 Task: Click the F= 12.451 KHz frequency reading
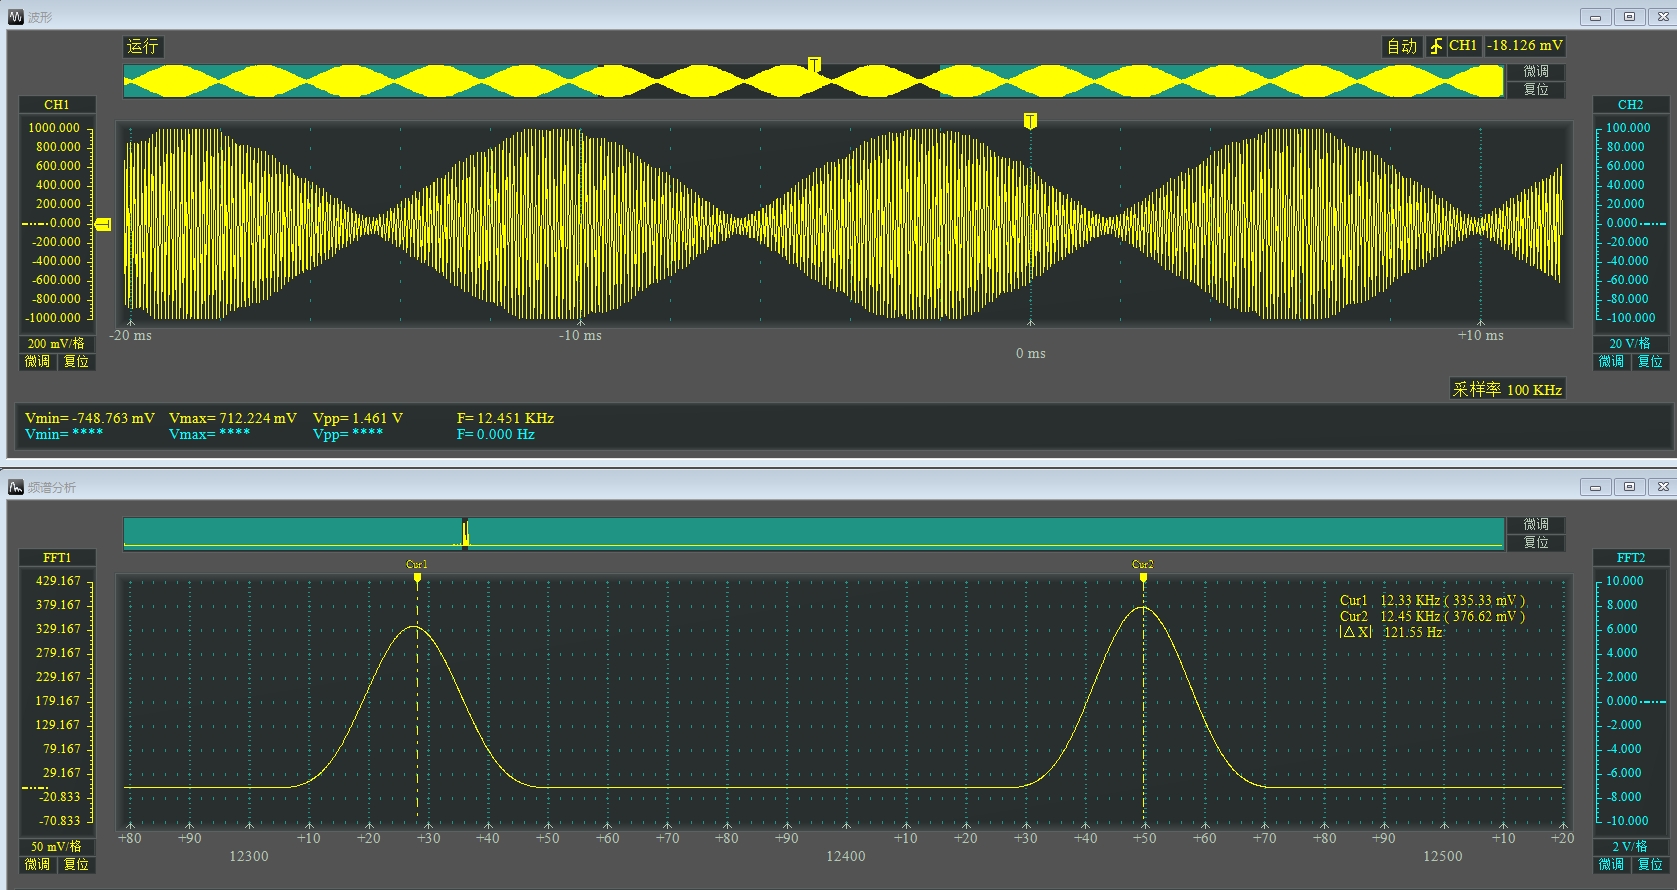click(505, 418)
